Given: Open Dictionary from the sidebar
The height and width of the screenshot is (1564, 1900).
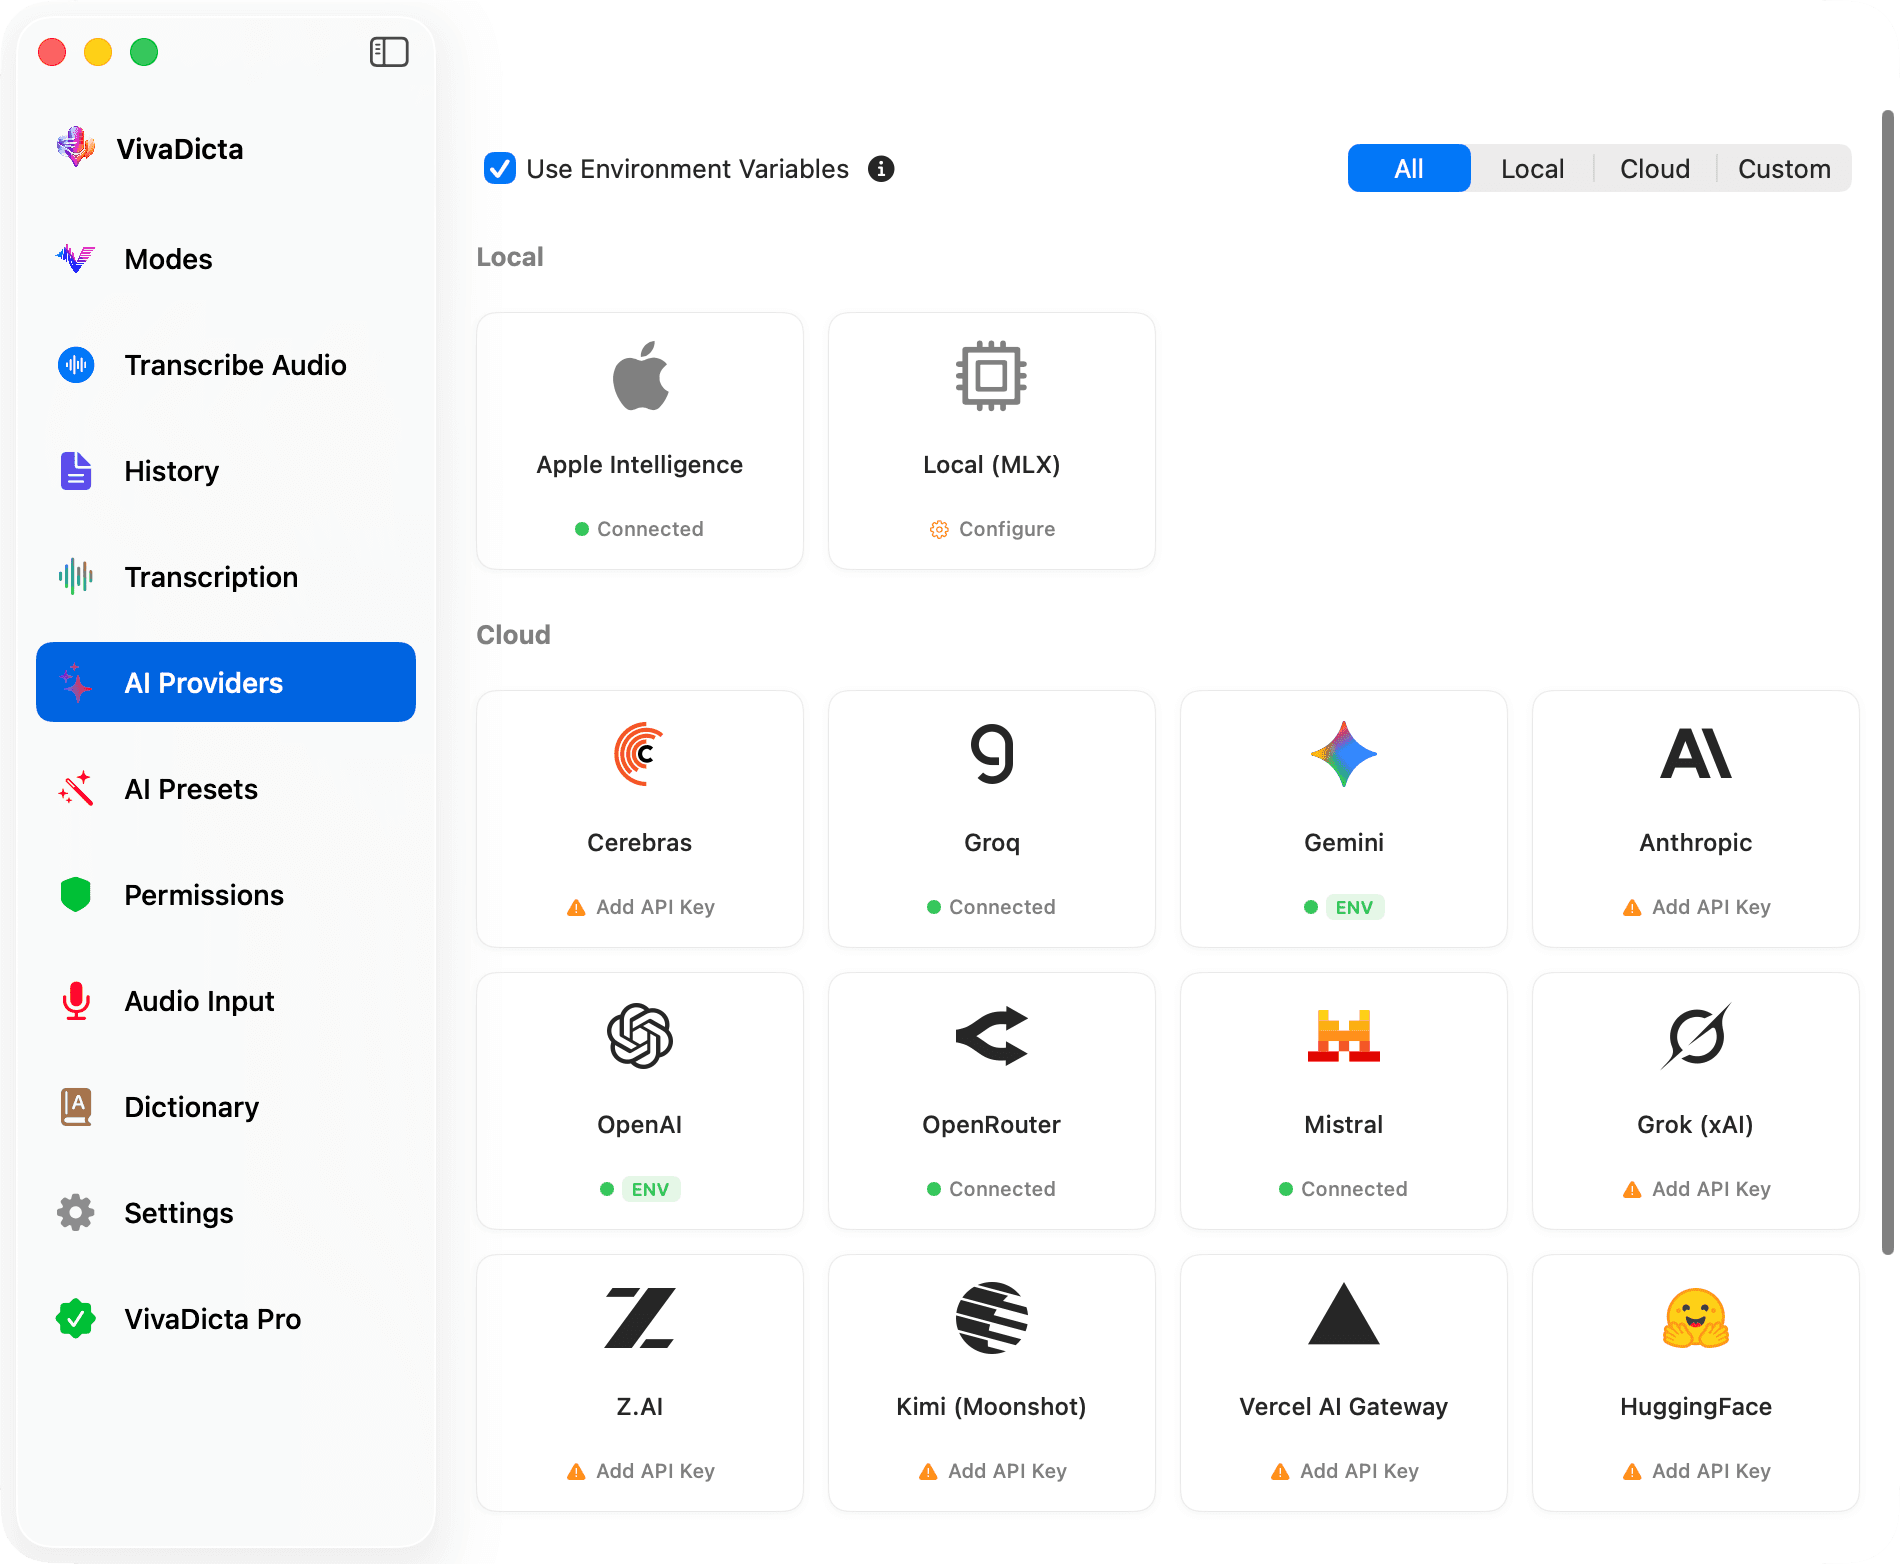Looking at the screenshot, I should pyautogui.click(x=75, y=1107).
